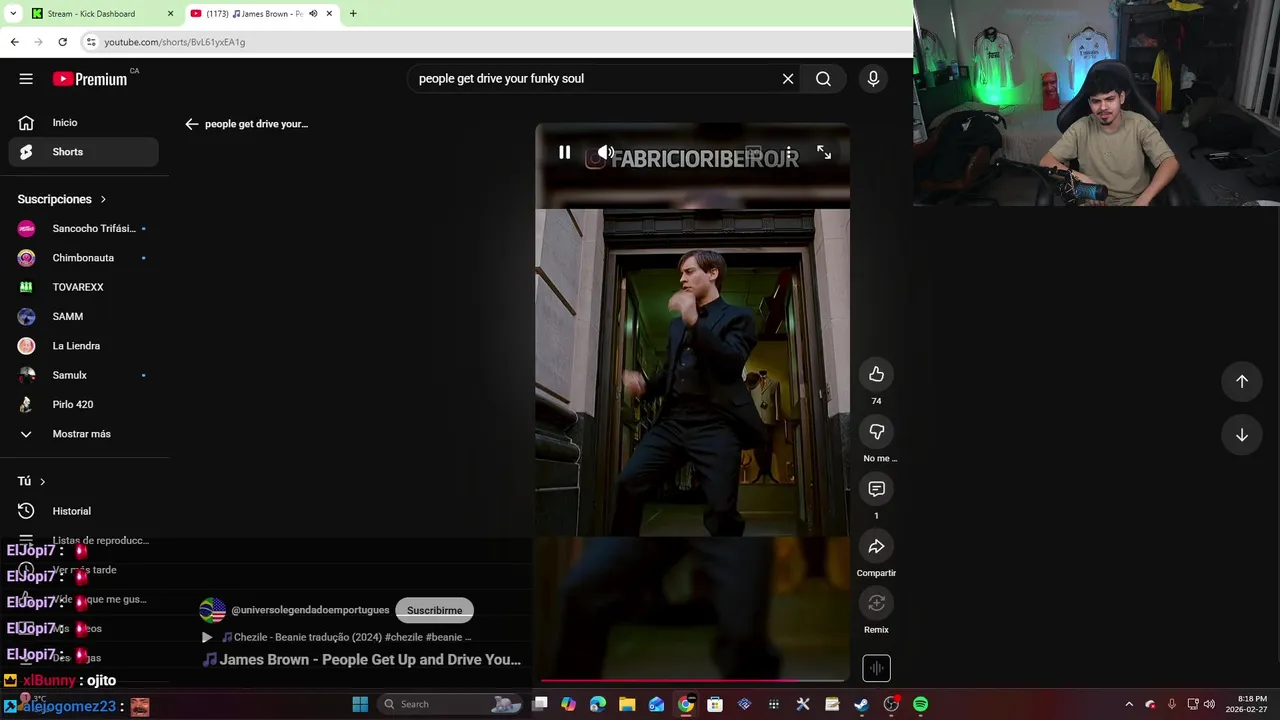Pause the playing Short

[x=564, y=152]
